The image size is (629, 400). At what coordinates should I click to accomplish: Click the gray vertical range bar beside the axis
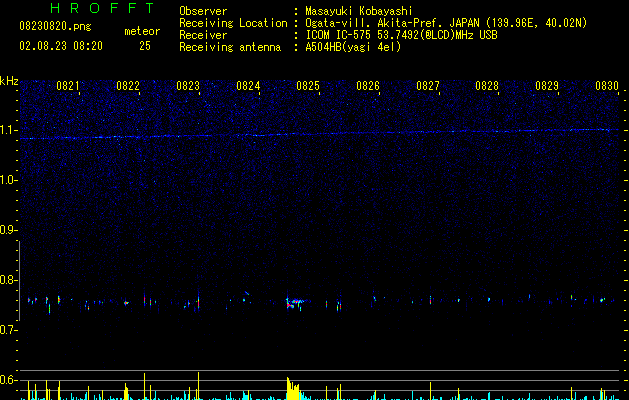[19, 280]
